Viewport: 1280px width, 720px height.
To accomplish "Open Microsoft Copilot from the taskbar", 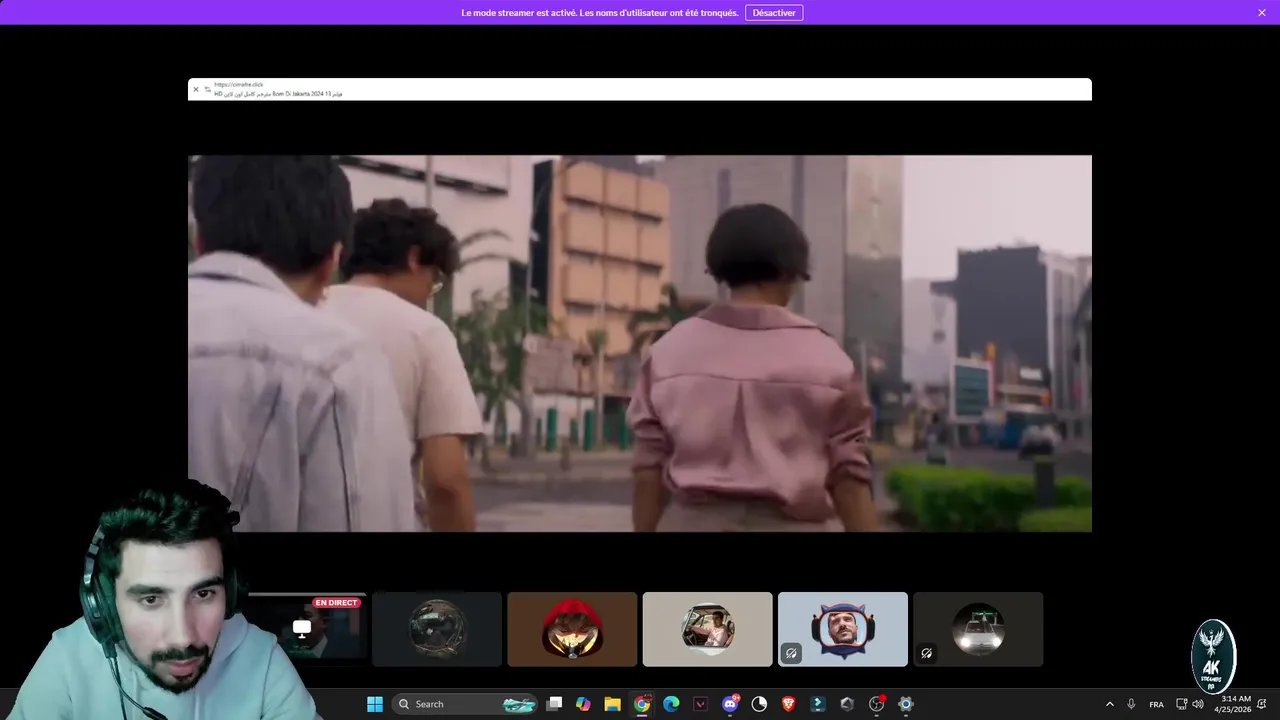I will pos(583,704).
